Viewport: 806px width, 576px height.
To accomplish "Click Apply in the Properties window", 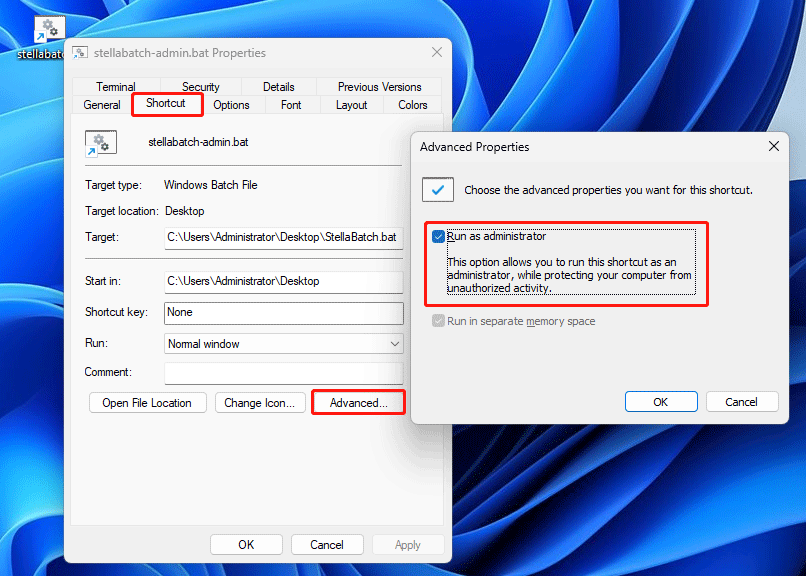I will click(408, 544).
